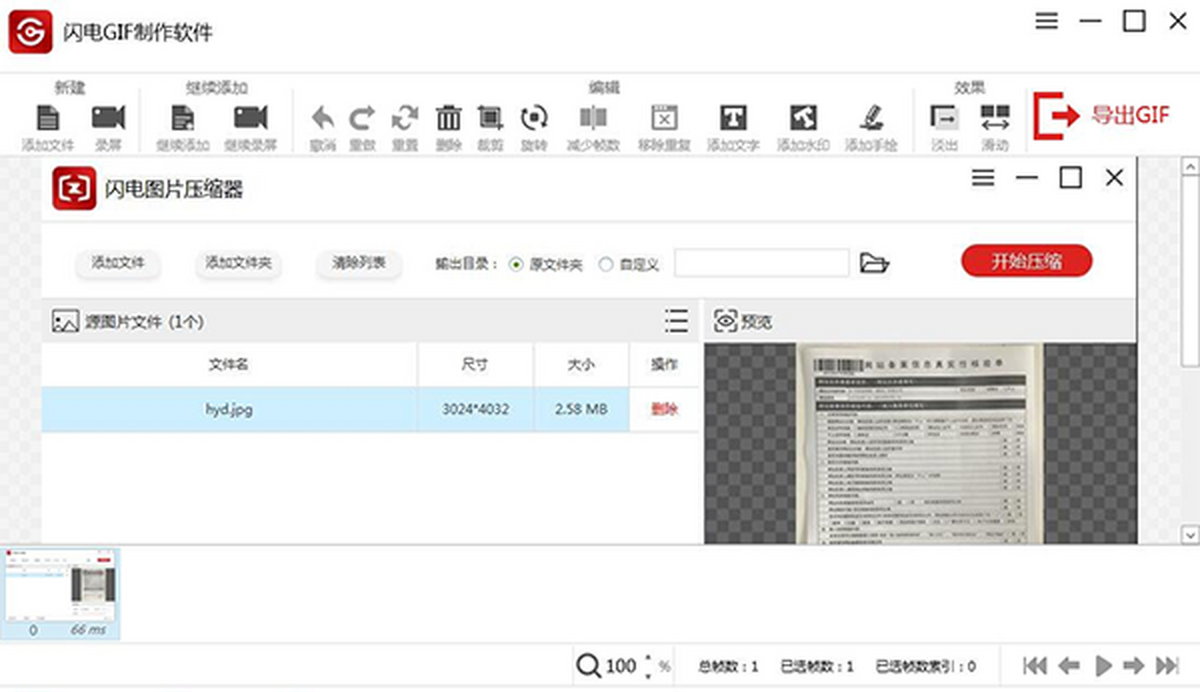Viewport: 1200px width, 692px height.
Task: Select the 添加文字 add text tool
Action: point(733,119)
